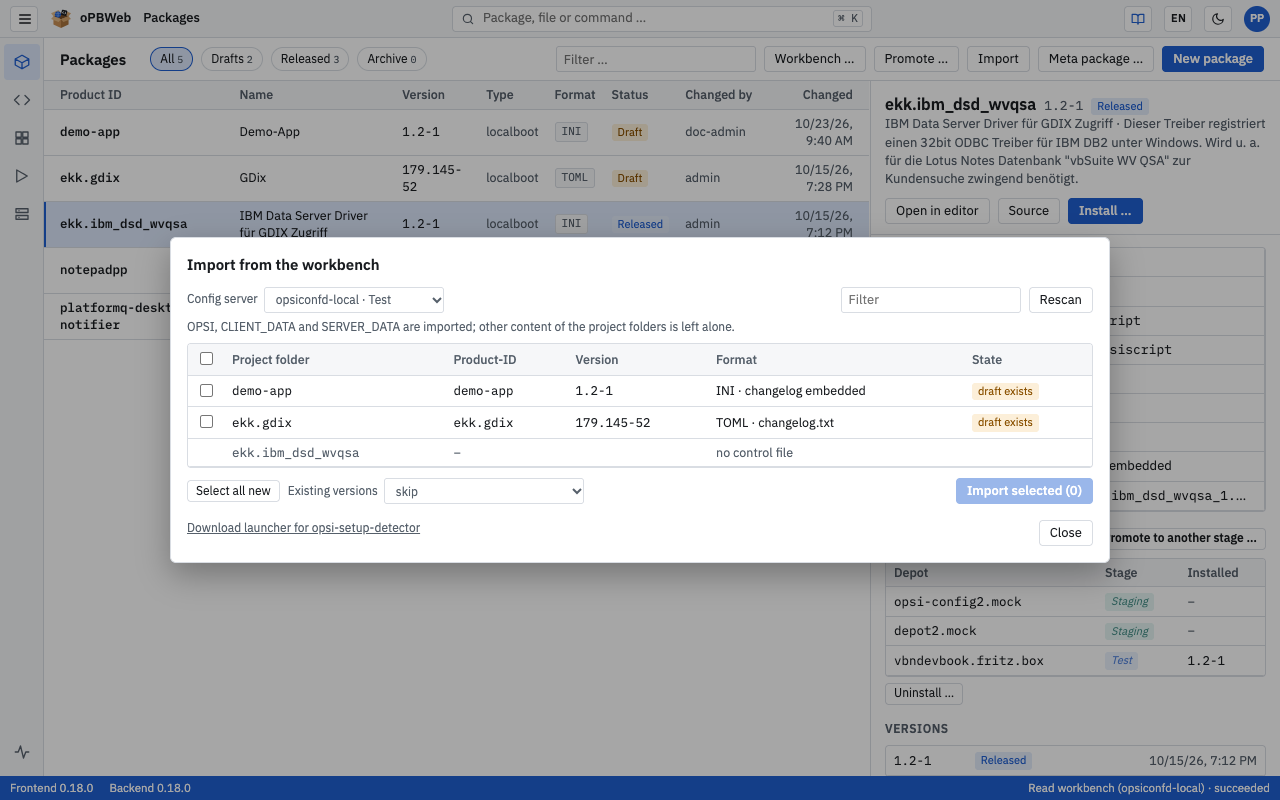Open the activity pulse icon in sidebar
Viewport: 1280px width, 800px height.
(22, 752)
